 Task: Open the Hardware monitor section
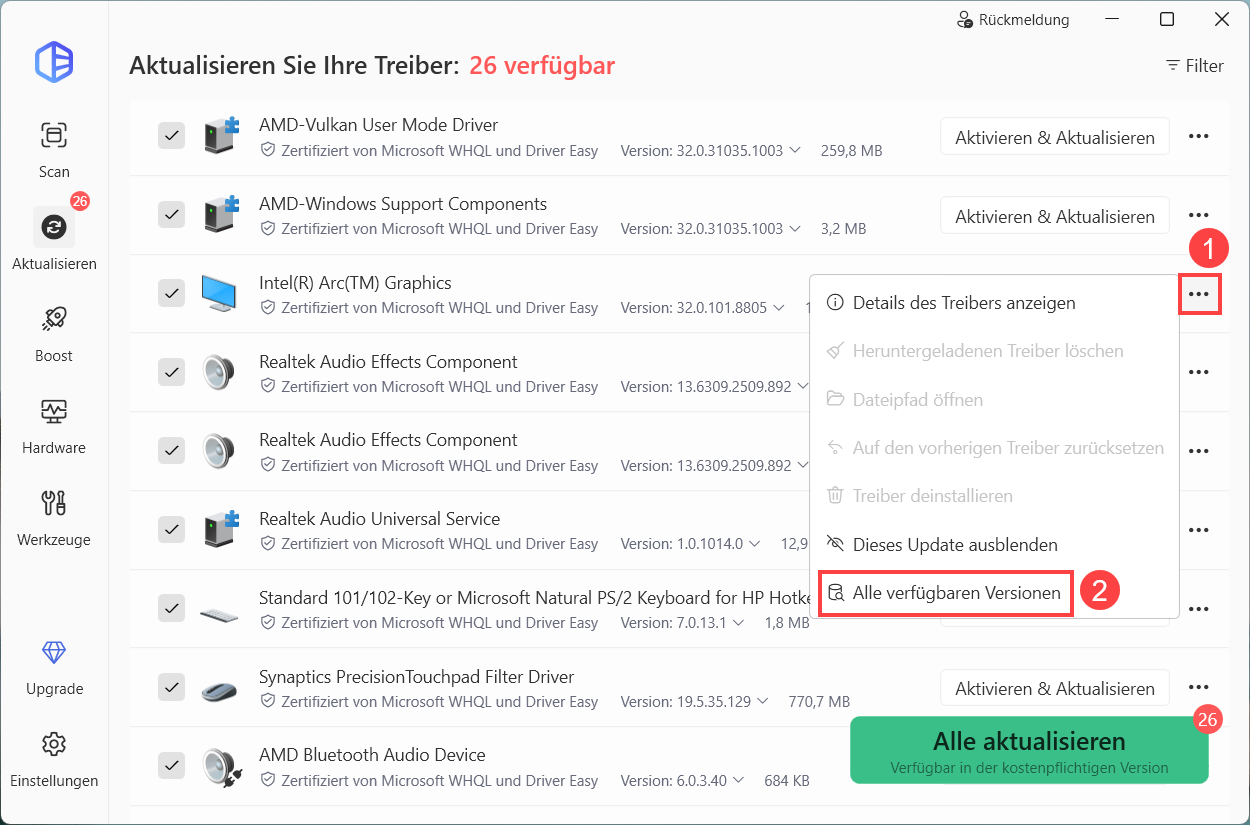[54, 425]
